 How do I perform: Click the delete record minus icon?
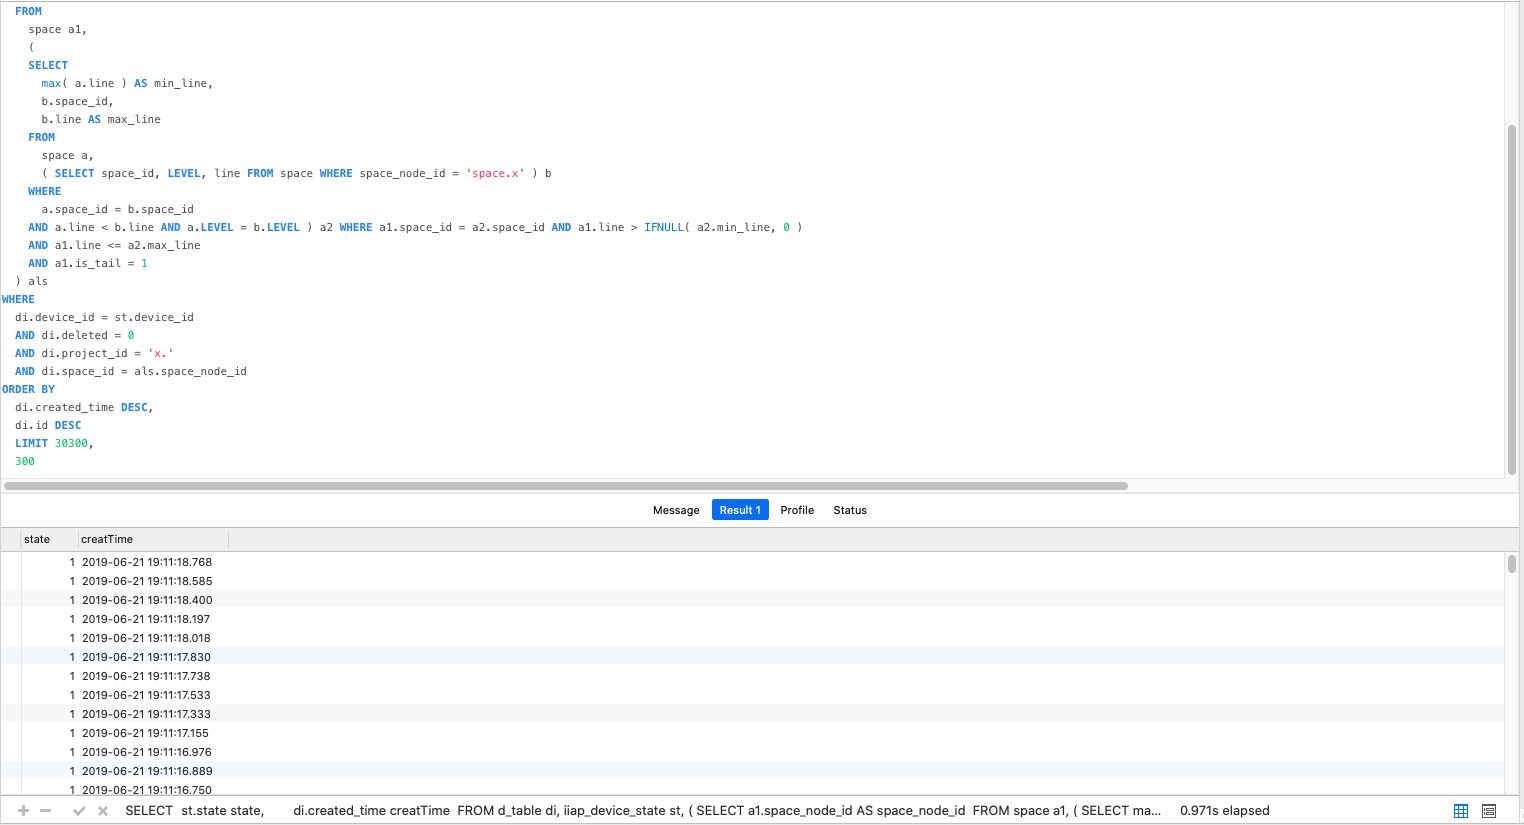click(x=46, y=811)
